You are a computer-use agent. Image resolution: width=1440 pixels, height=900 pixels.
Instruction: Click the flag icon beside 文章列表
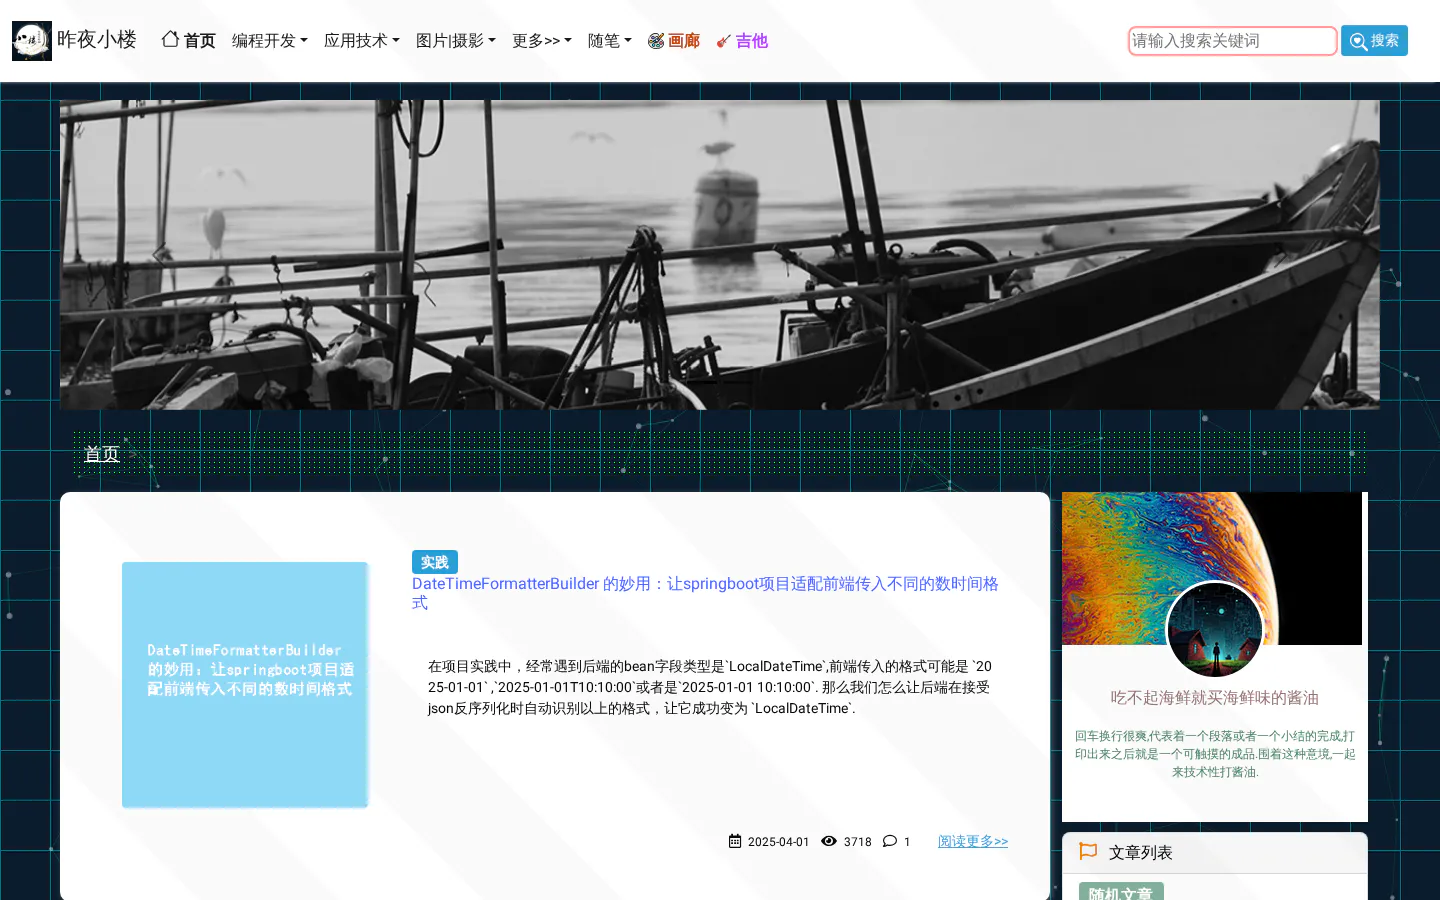1089,851
